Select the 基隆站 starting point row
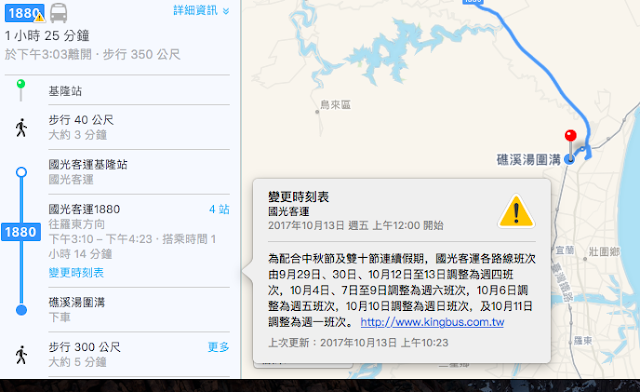This screenshot has height=392, width=640. coord(139,91)
